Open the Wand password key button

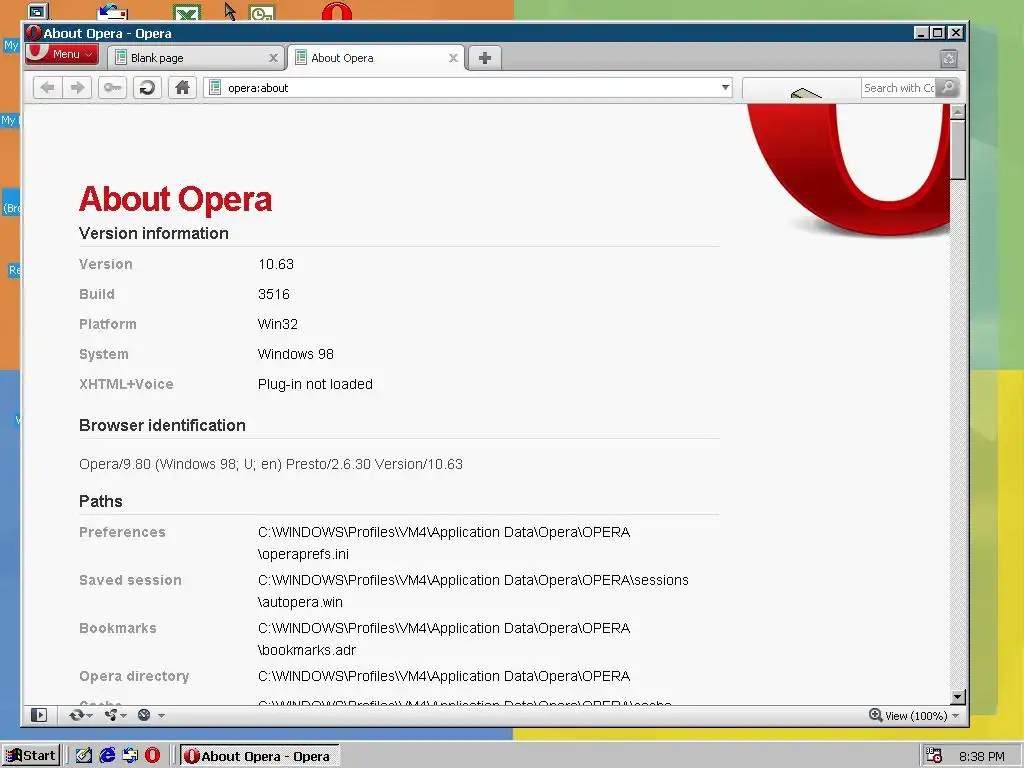point(112,88)
